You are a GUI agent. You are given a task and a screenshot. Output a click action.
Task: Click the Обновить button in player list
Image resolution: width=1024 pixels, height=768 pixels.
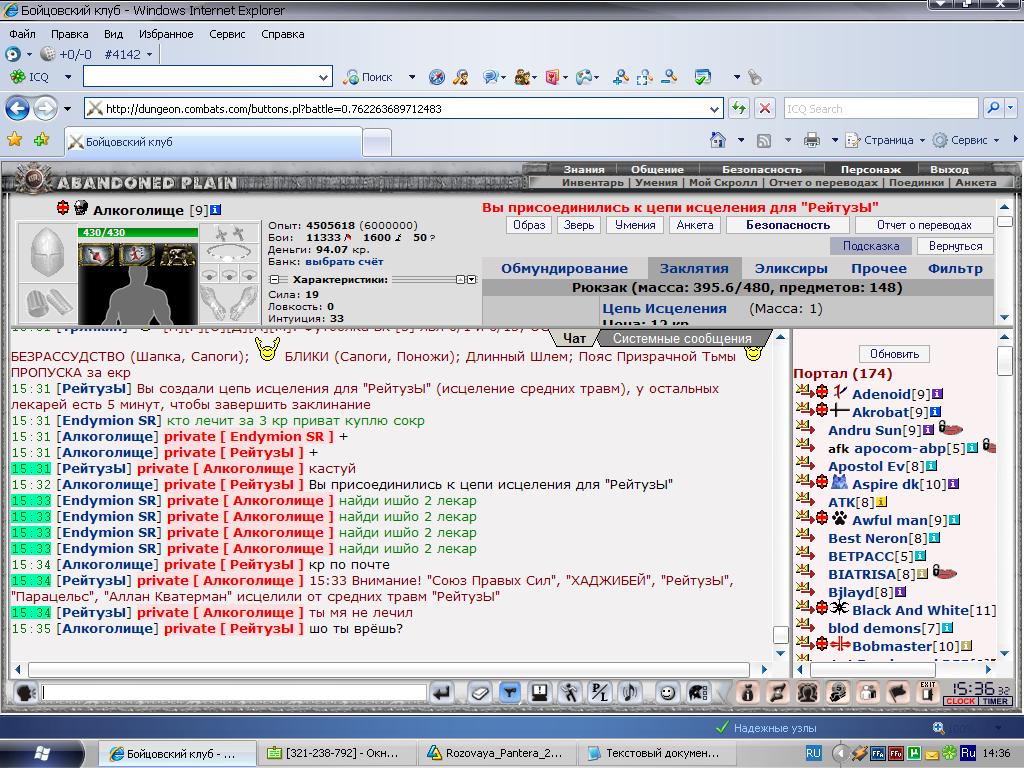pyautogui.click(x=894, y=354)
